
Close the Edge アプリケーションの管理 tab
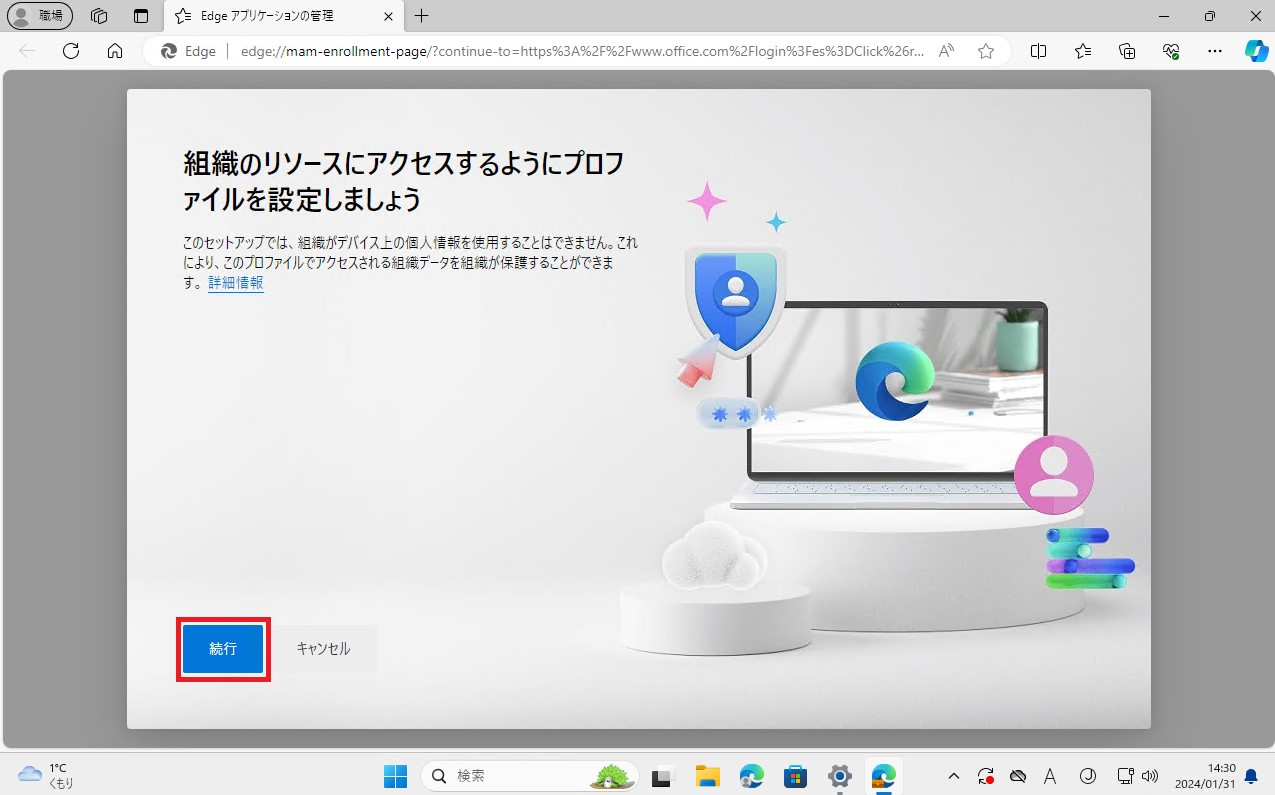point(388,16)
